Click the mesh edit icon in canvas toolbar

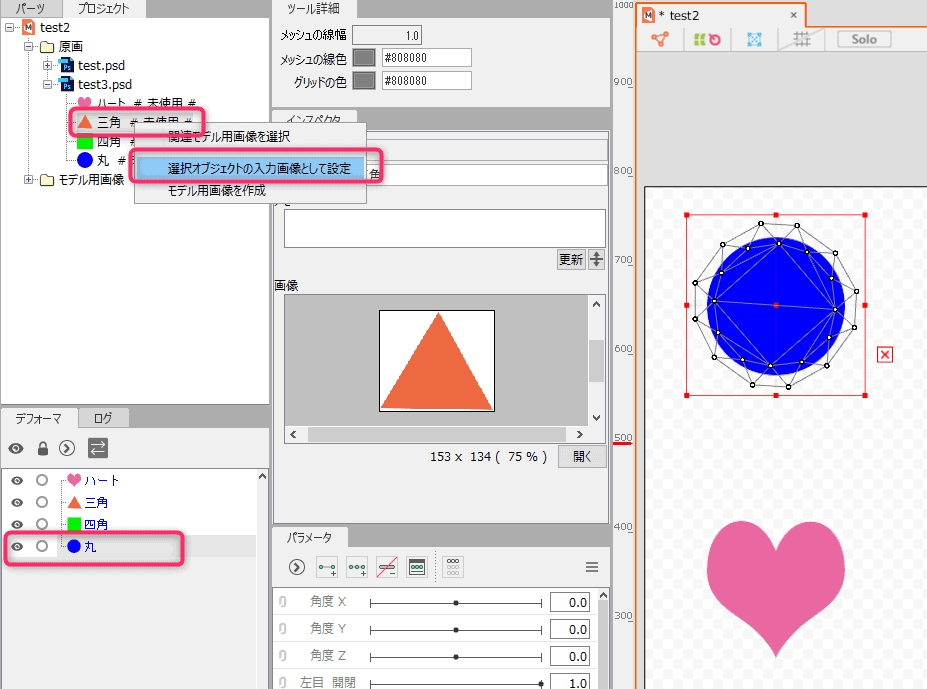(x=660, y=39)
